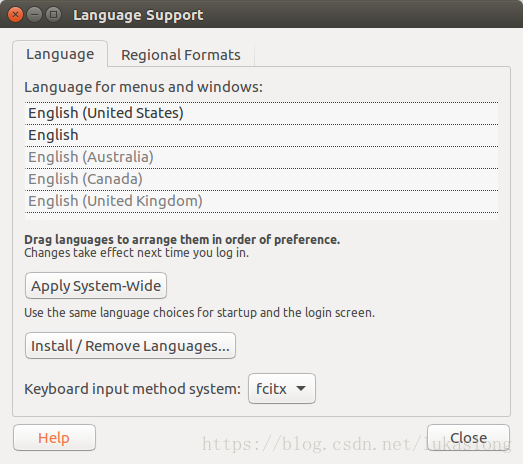Image resolution: width=523 pixels, height=464 pixels.
Task: Click the Apply System-Wide button
Action: (96, 286)
